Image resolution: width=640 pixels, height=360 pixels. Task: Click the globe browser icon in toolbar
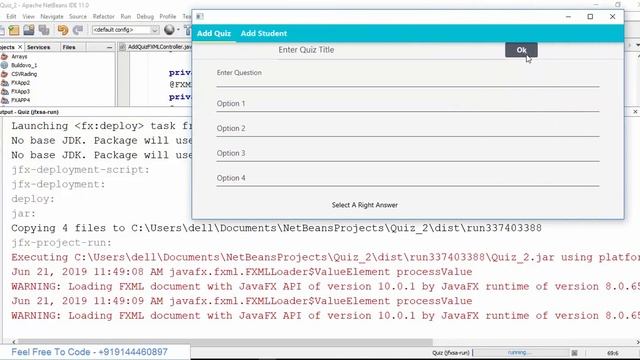(169, 29)
